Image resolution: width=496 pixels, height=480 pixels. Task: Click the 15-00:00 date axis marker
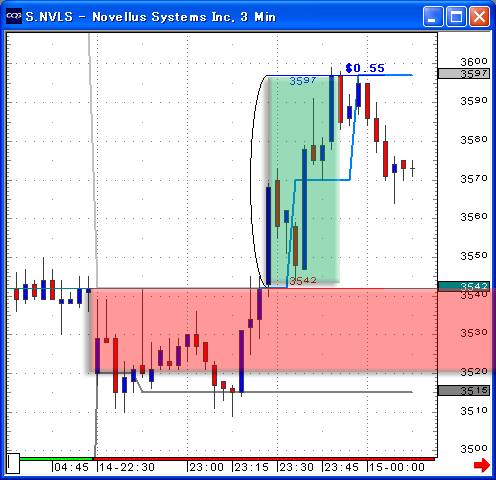(396, 467)
